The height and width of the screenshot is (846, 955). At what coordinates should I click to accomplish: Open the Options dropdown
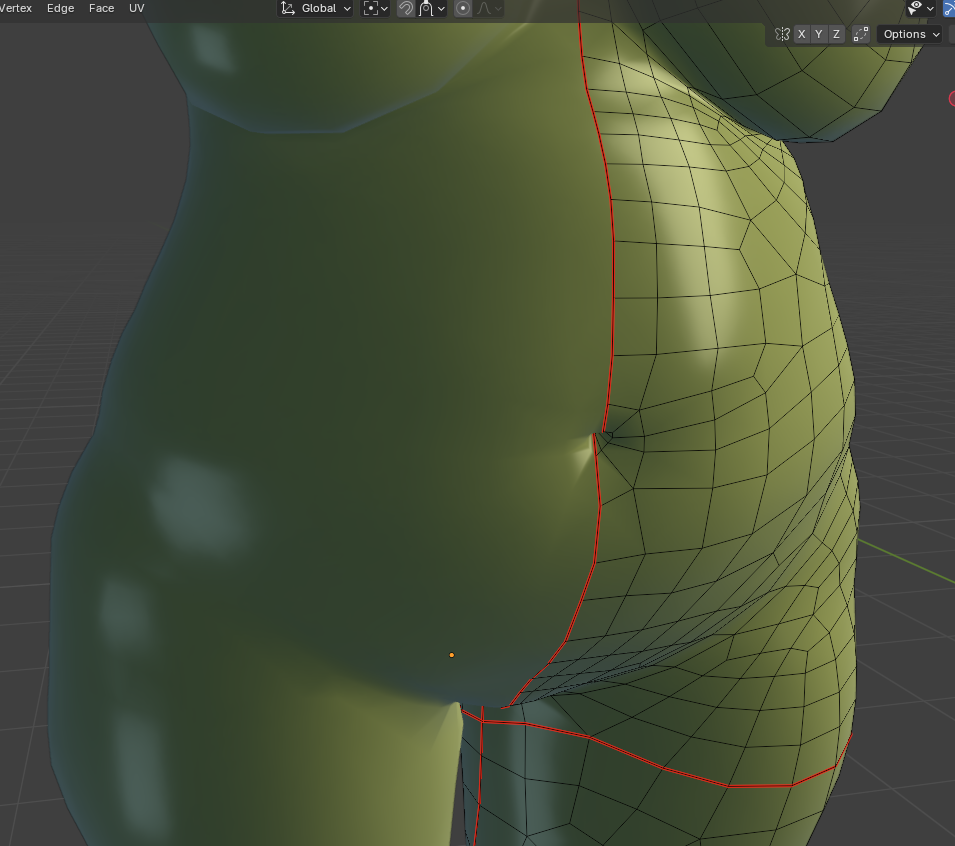click(x=911, y=34)
